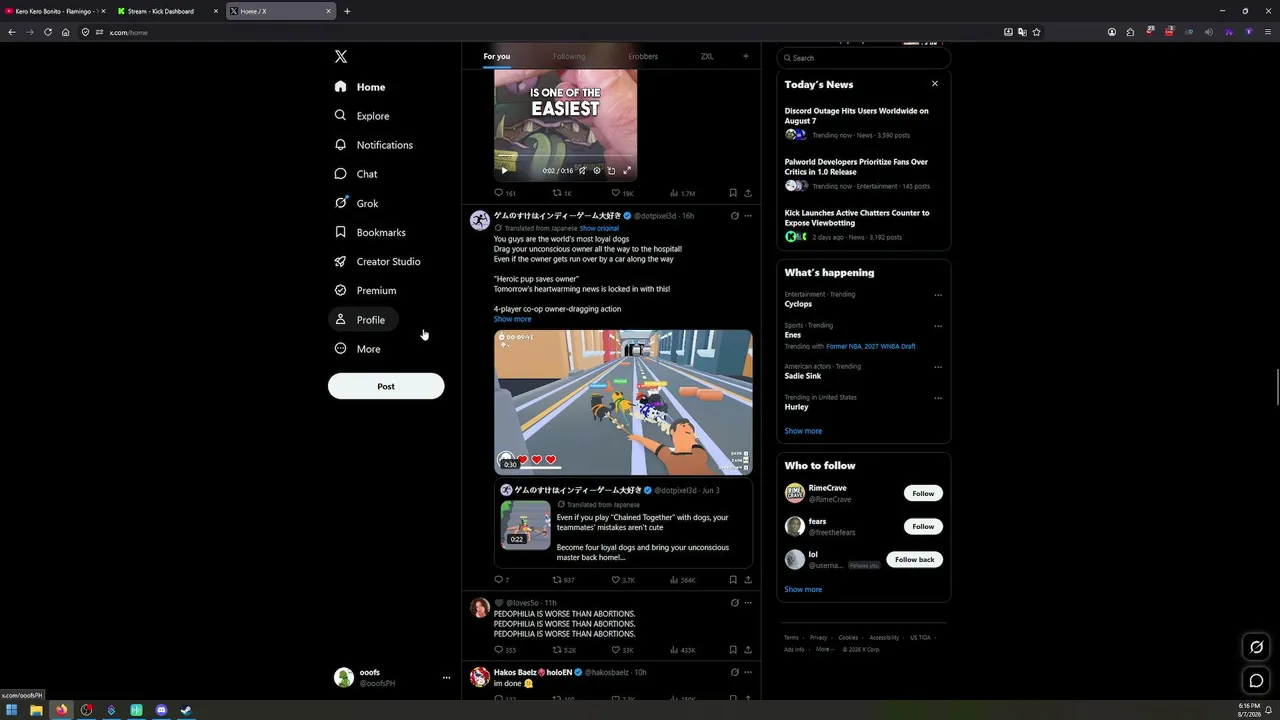Launch Grok from the sidebar
The width and height of the screenshot is (1280, 720).
[x=357, y=203]
